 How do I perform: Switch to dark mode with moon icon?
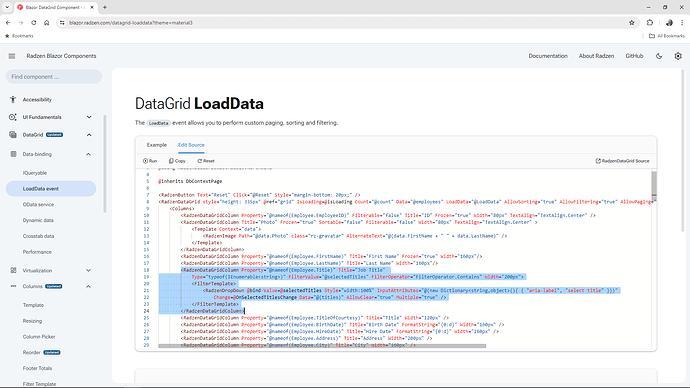[659, 56]
